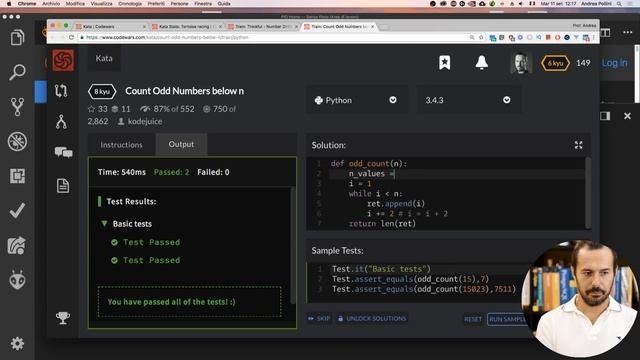Collapse the Basic tests results group
Image resolution: width=640 pixels, height=360 pixels.
104,224
